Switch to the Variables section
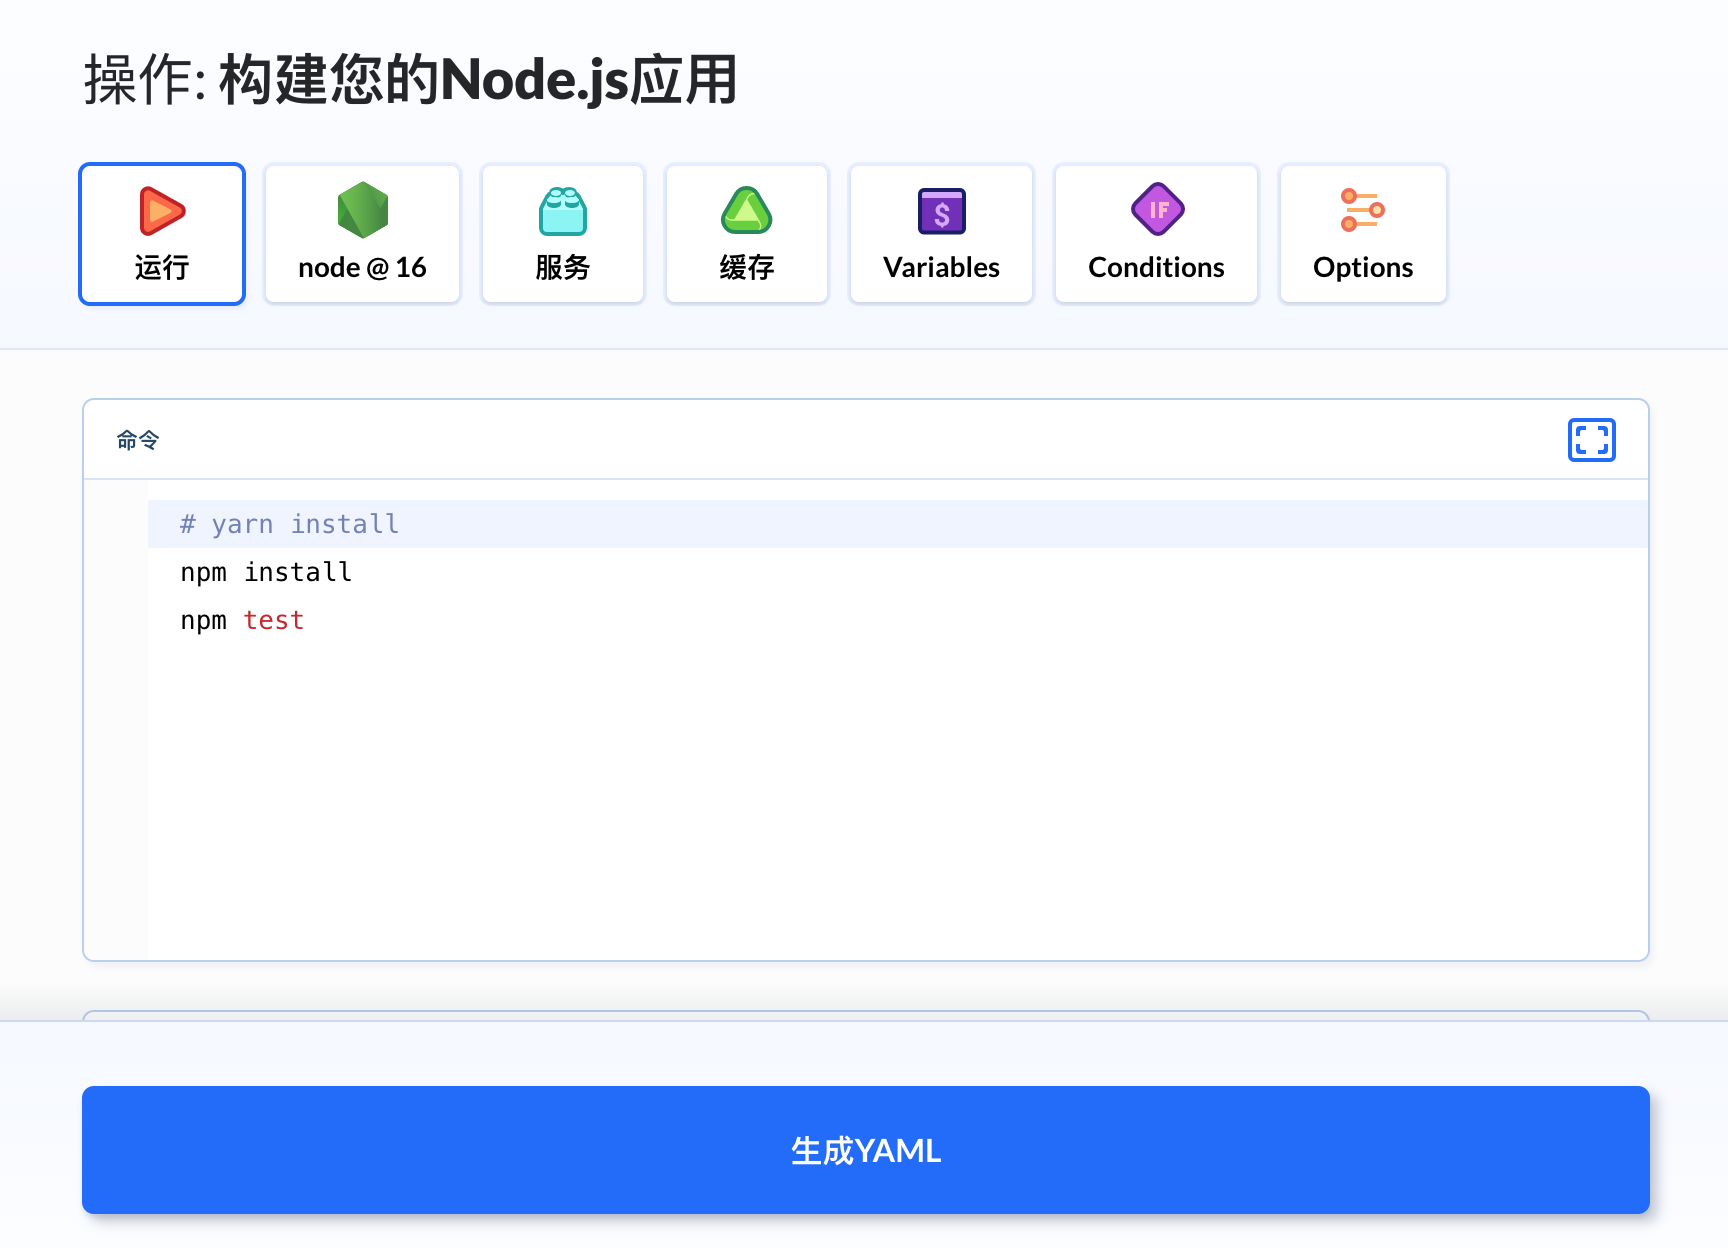The width and height of the screenshot is (1728, 1248). (x=940, y=234)
